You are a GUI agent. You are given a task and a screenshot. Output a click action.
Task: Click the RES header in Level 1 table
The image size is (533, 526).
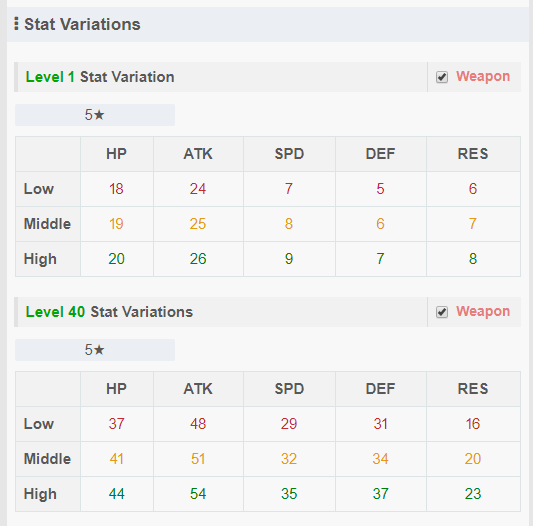[473, 154]
